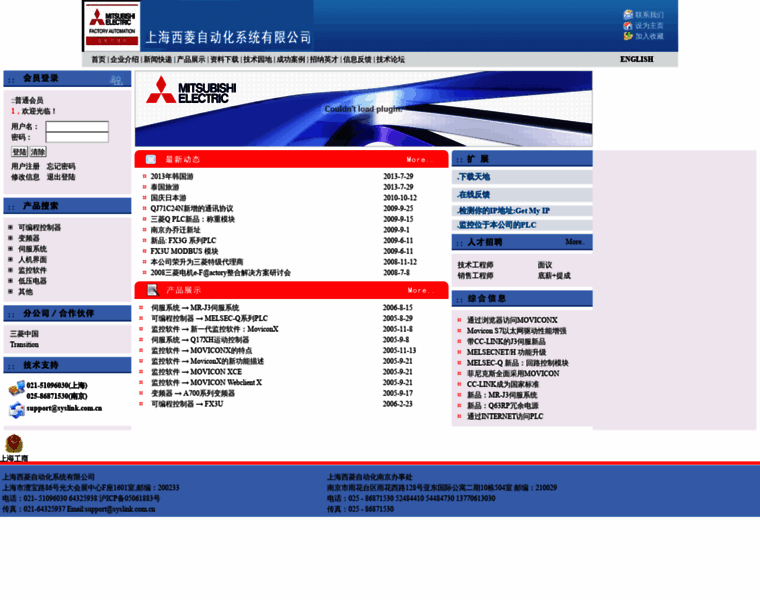760x600 pixels.
Task: Open news item QJ71C24N新增的通讯协议
Action: (191, 208)
